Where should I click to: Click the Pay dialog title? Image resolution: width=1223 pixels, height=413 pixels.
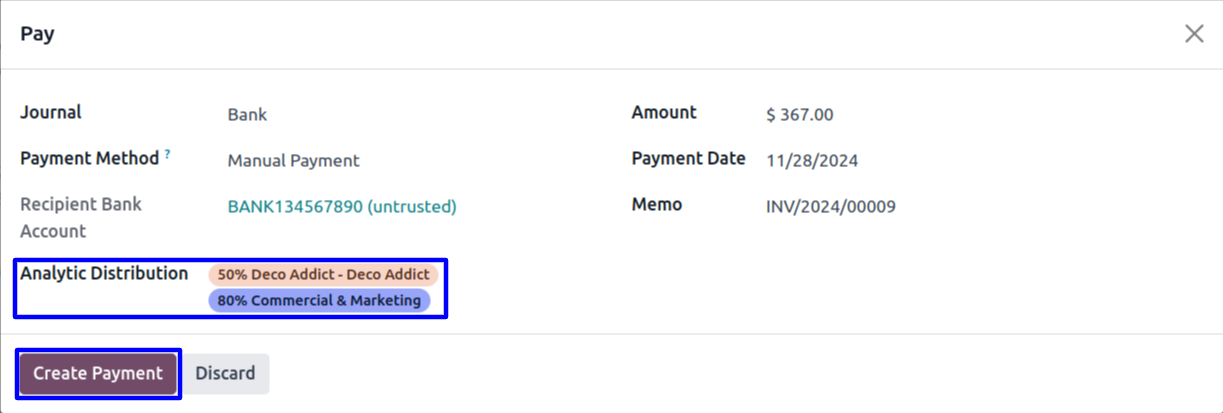tap(37, 34)
